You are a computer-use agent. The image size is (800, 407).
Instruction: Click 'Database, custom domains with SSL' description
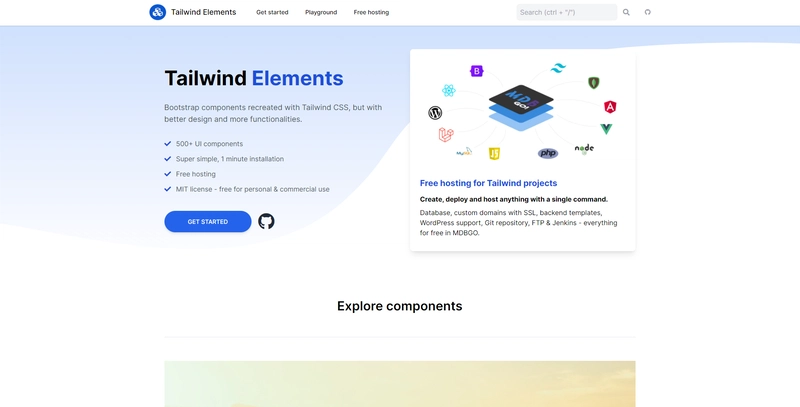518,223
